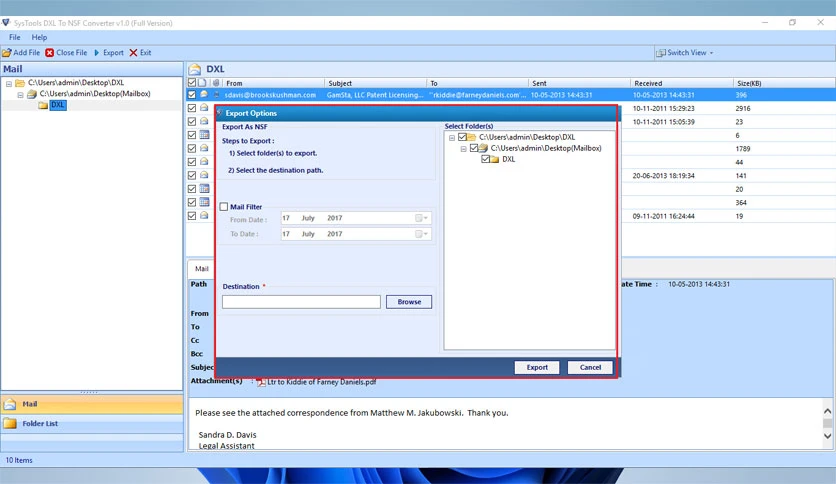Click the Browse button

(x=409, y=302)
